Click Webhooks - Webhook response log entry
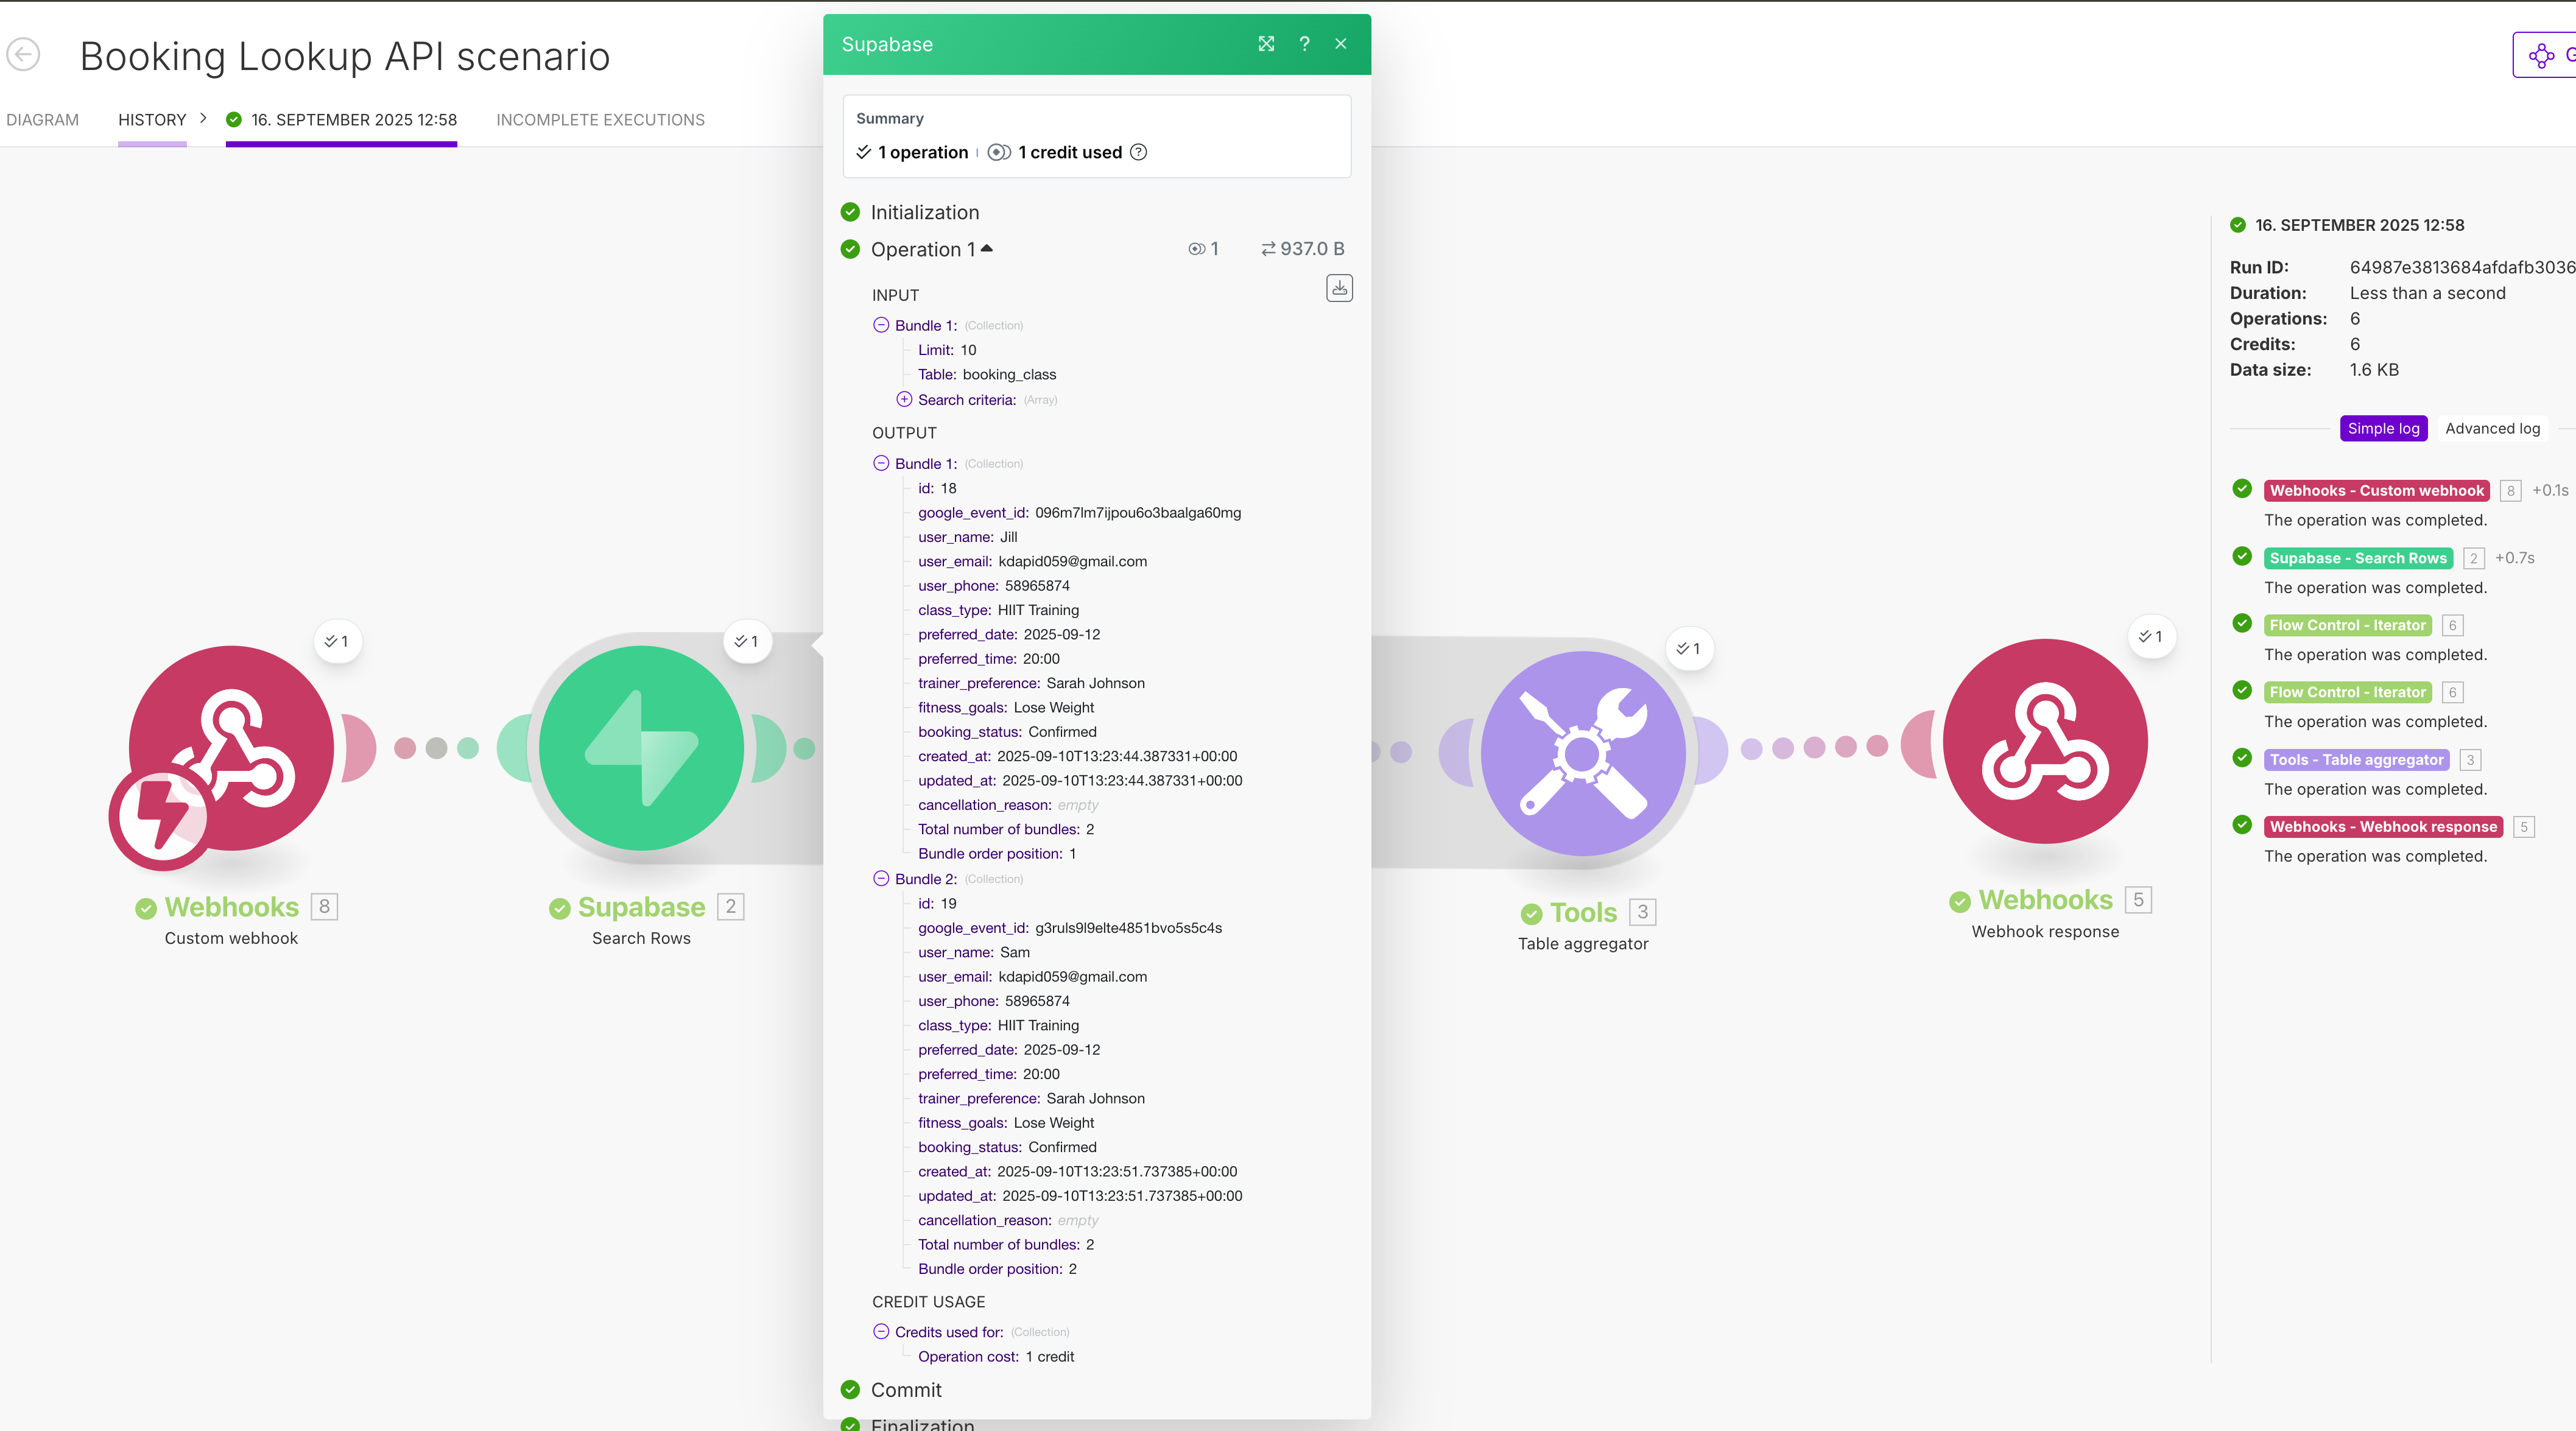This screenshot has width=2576, height=1431. point(2383,827)
